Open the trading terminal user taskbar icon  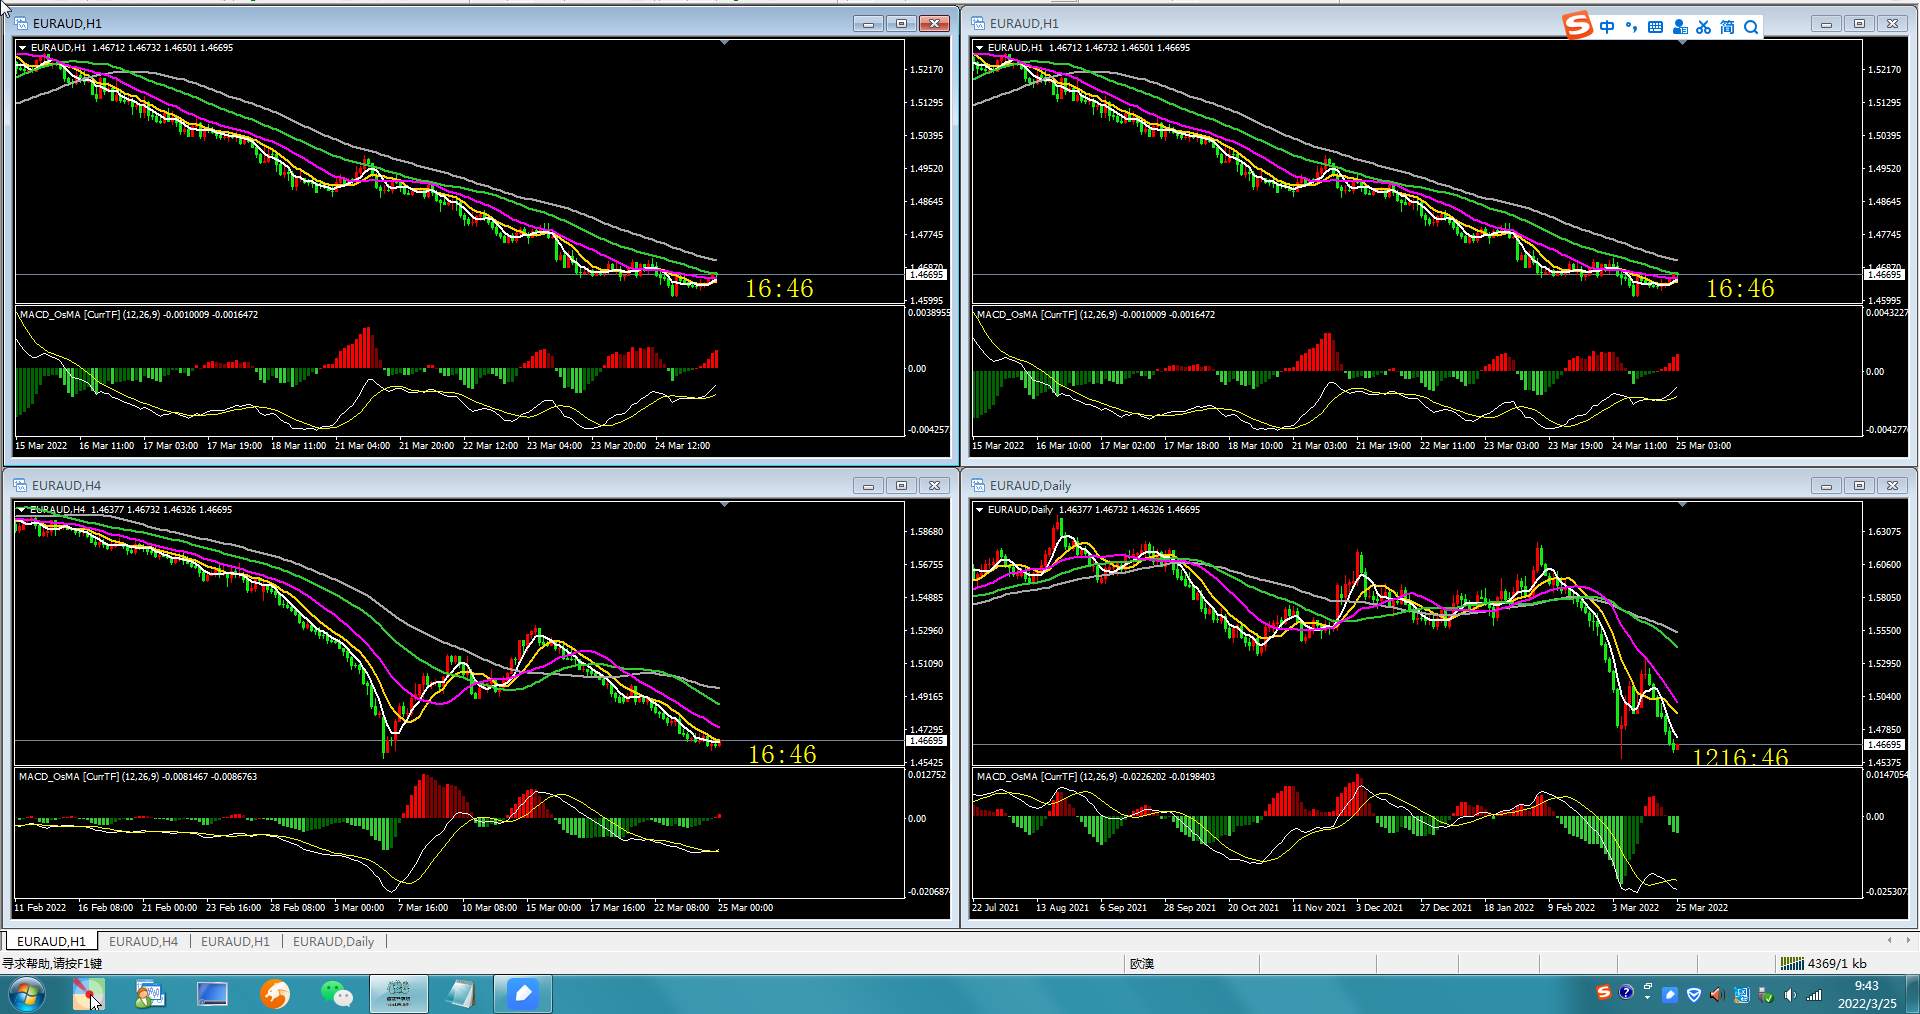150,994
